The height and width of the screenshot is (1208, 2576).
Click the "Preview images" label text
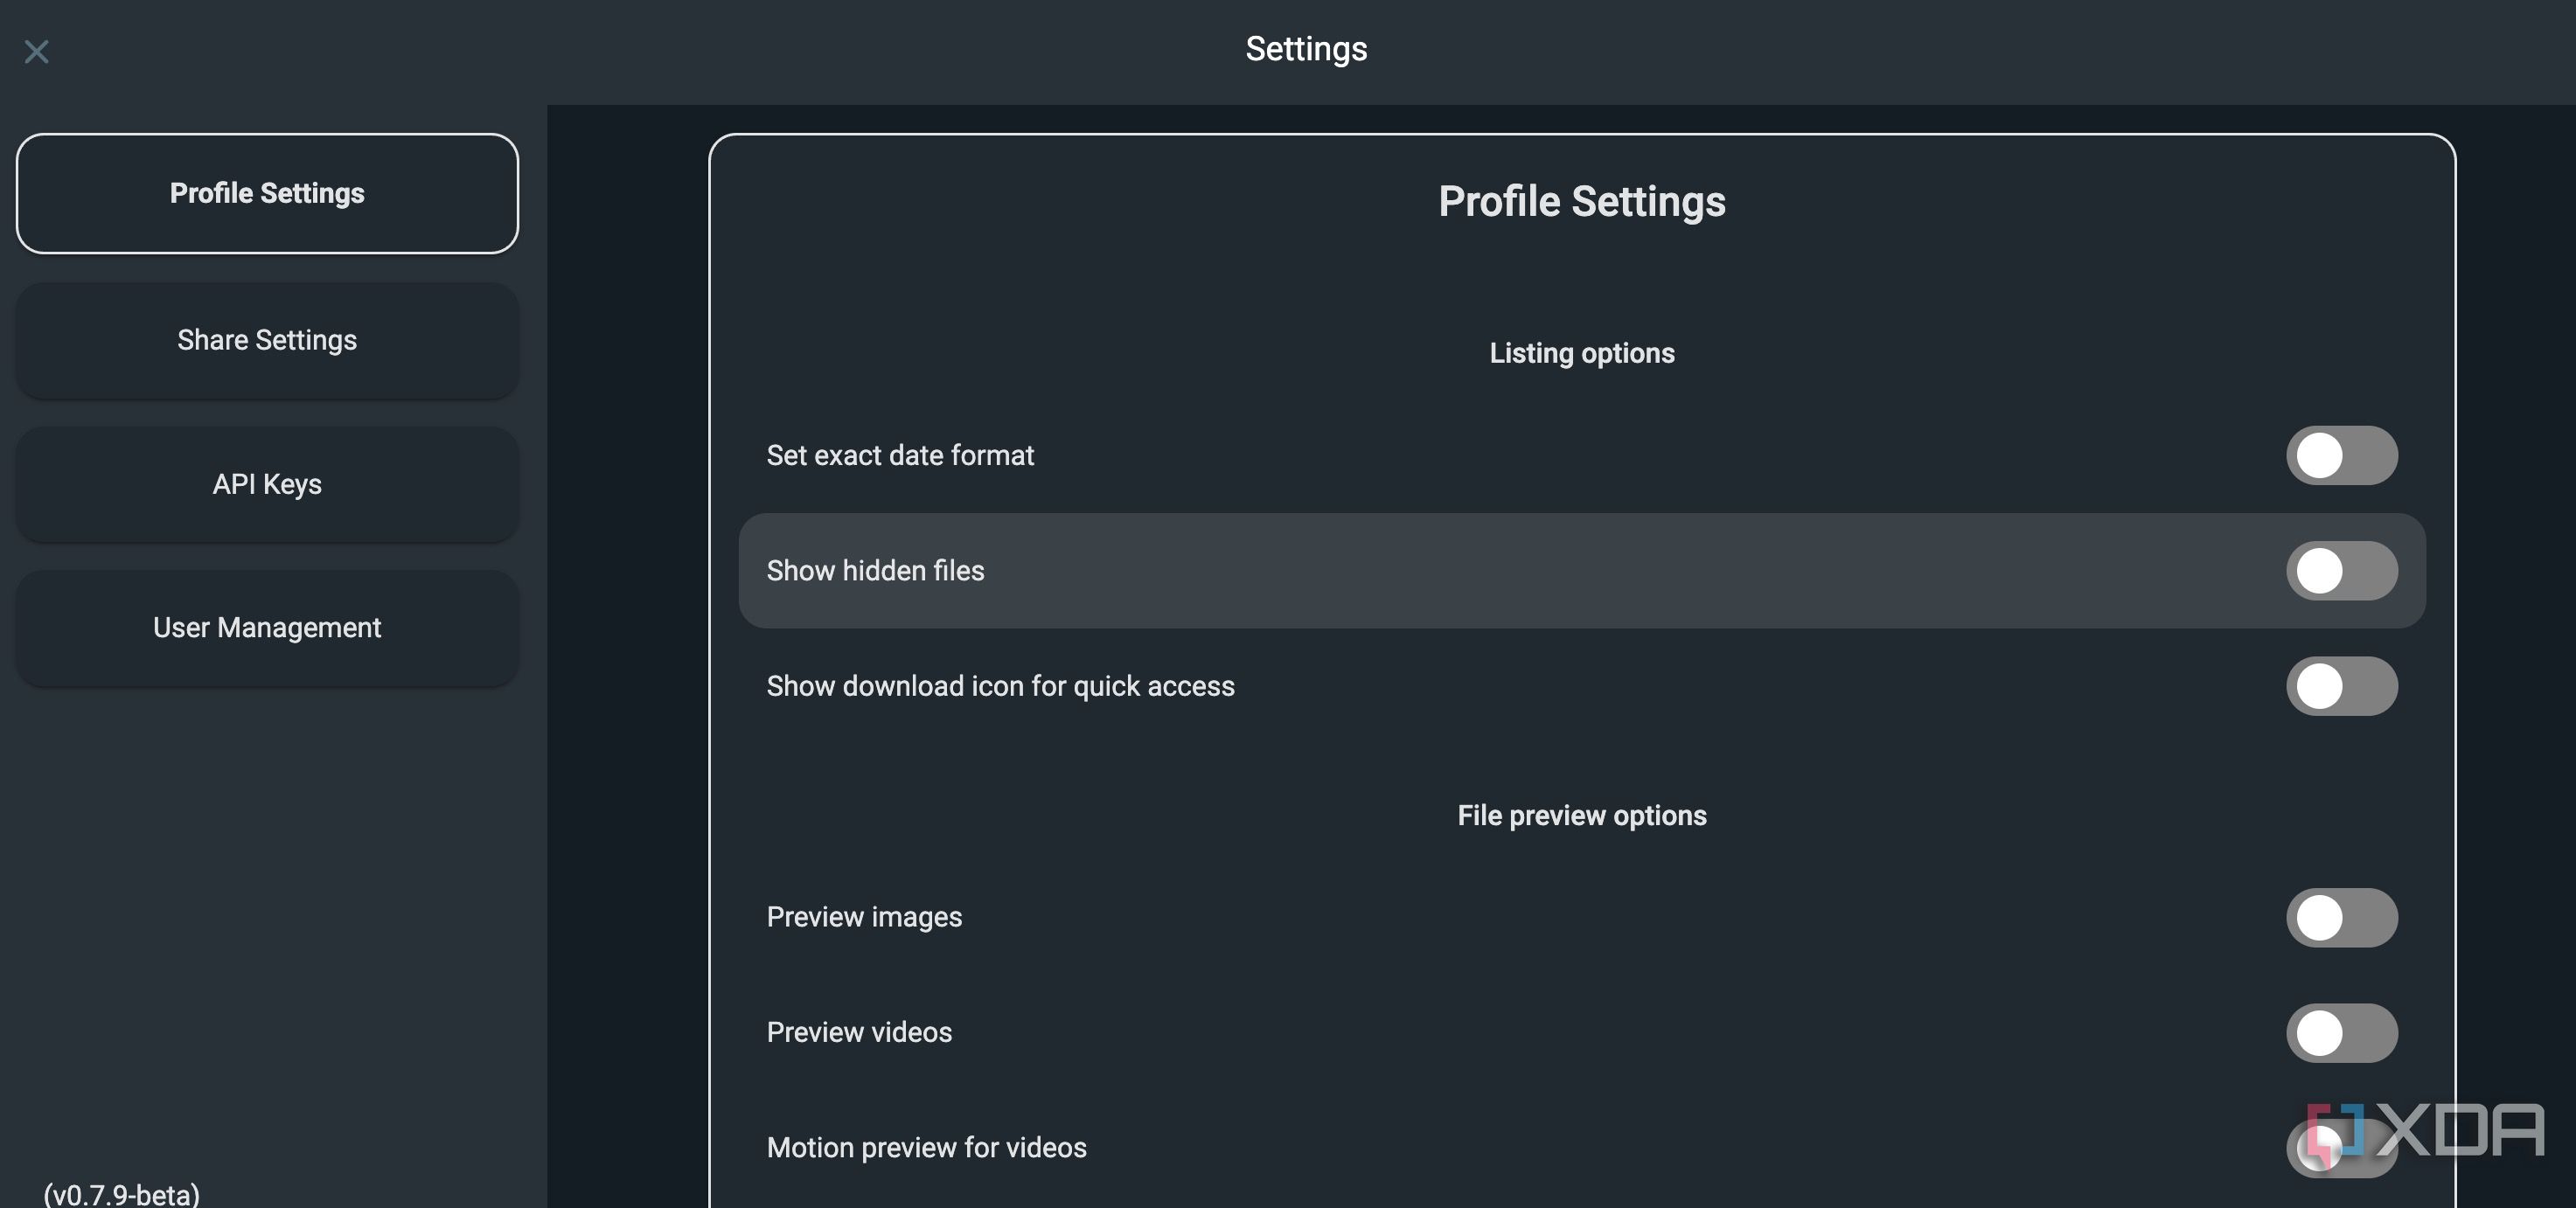pos(864,917)
